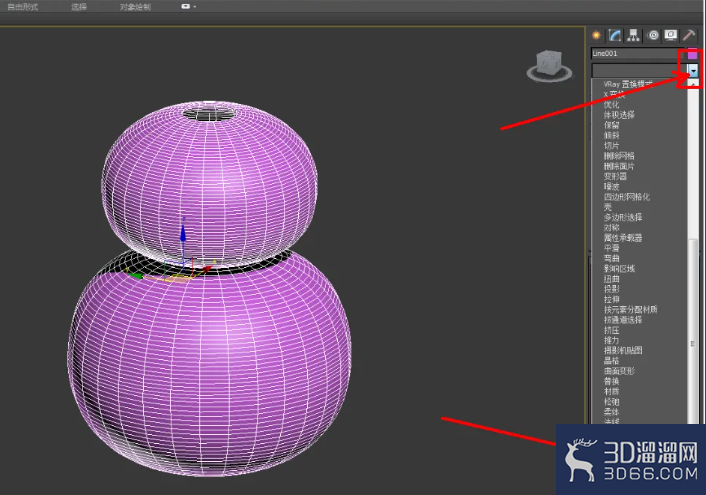Select the 保留 modifier
The height and width of the screenshot is (495, 706).
[611, 125]
